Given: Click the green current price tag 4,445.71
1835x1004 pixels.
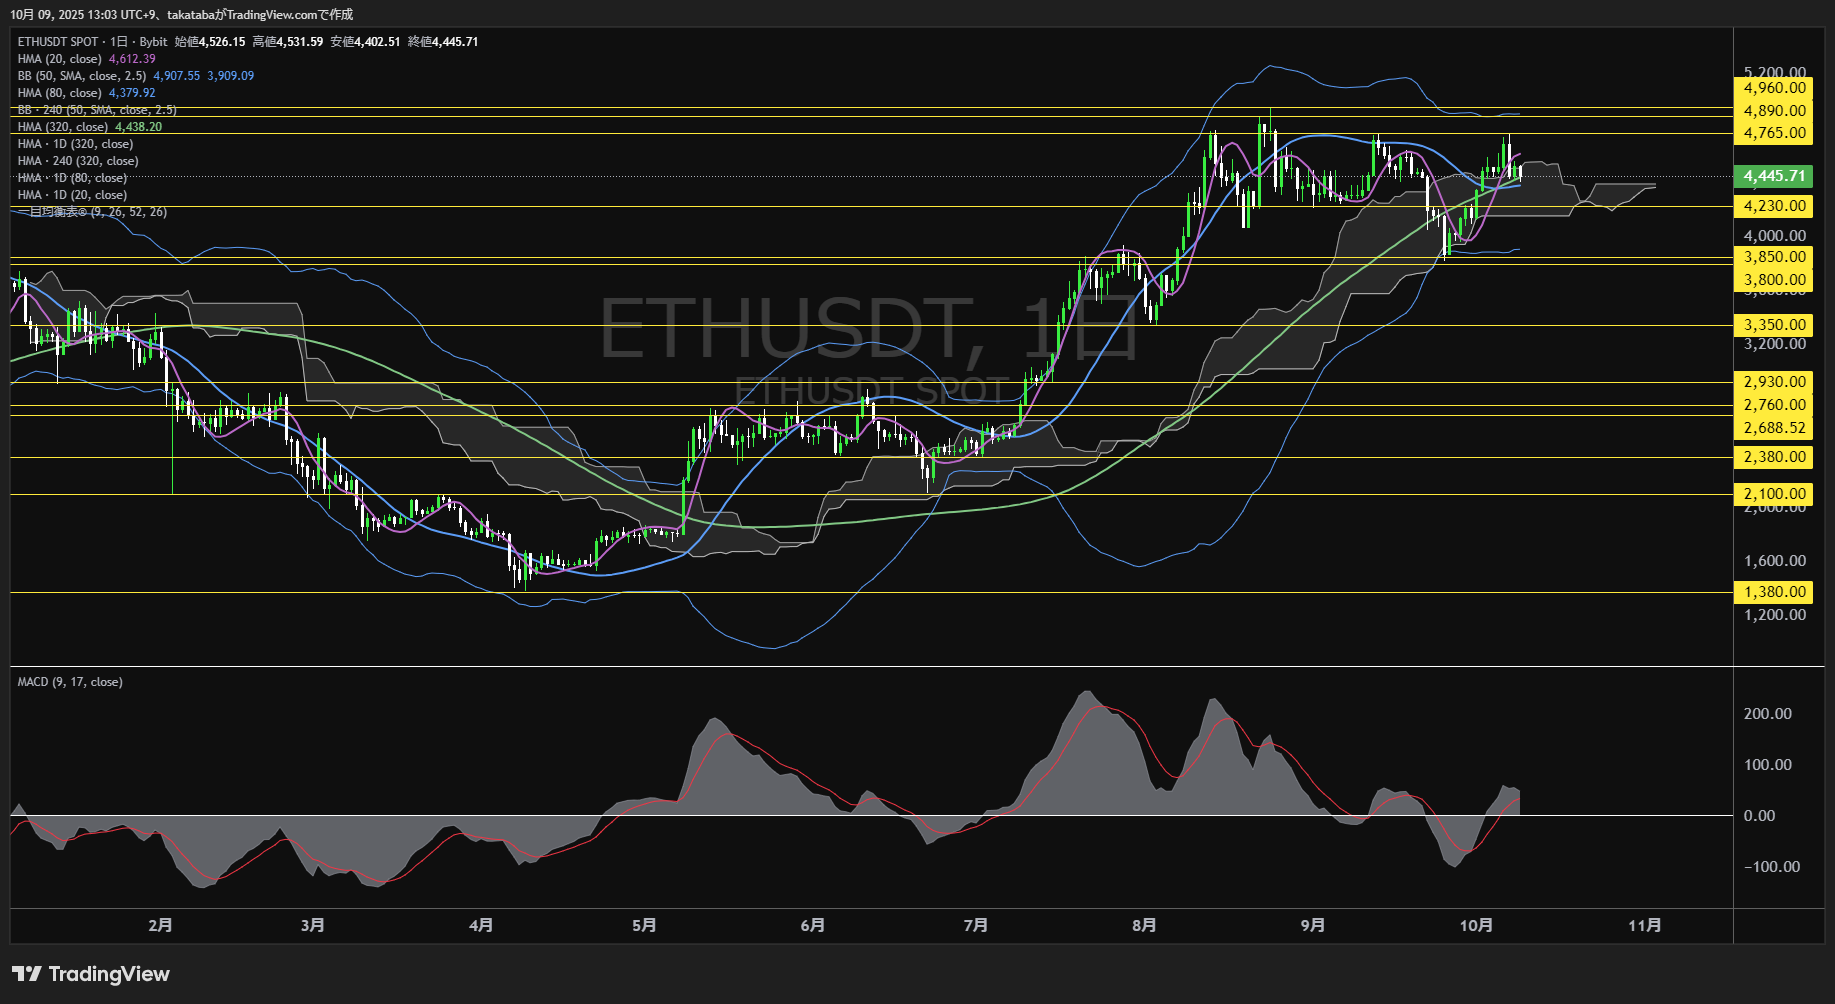Looking at the screenshot, I should 1774,176.
